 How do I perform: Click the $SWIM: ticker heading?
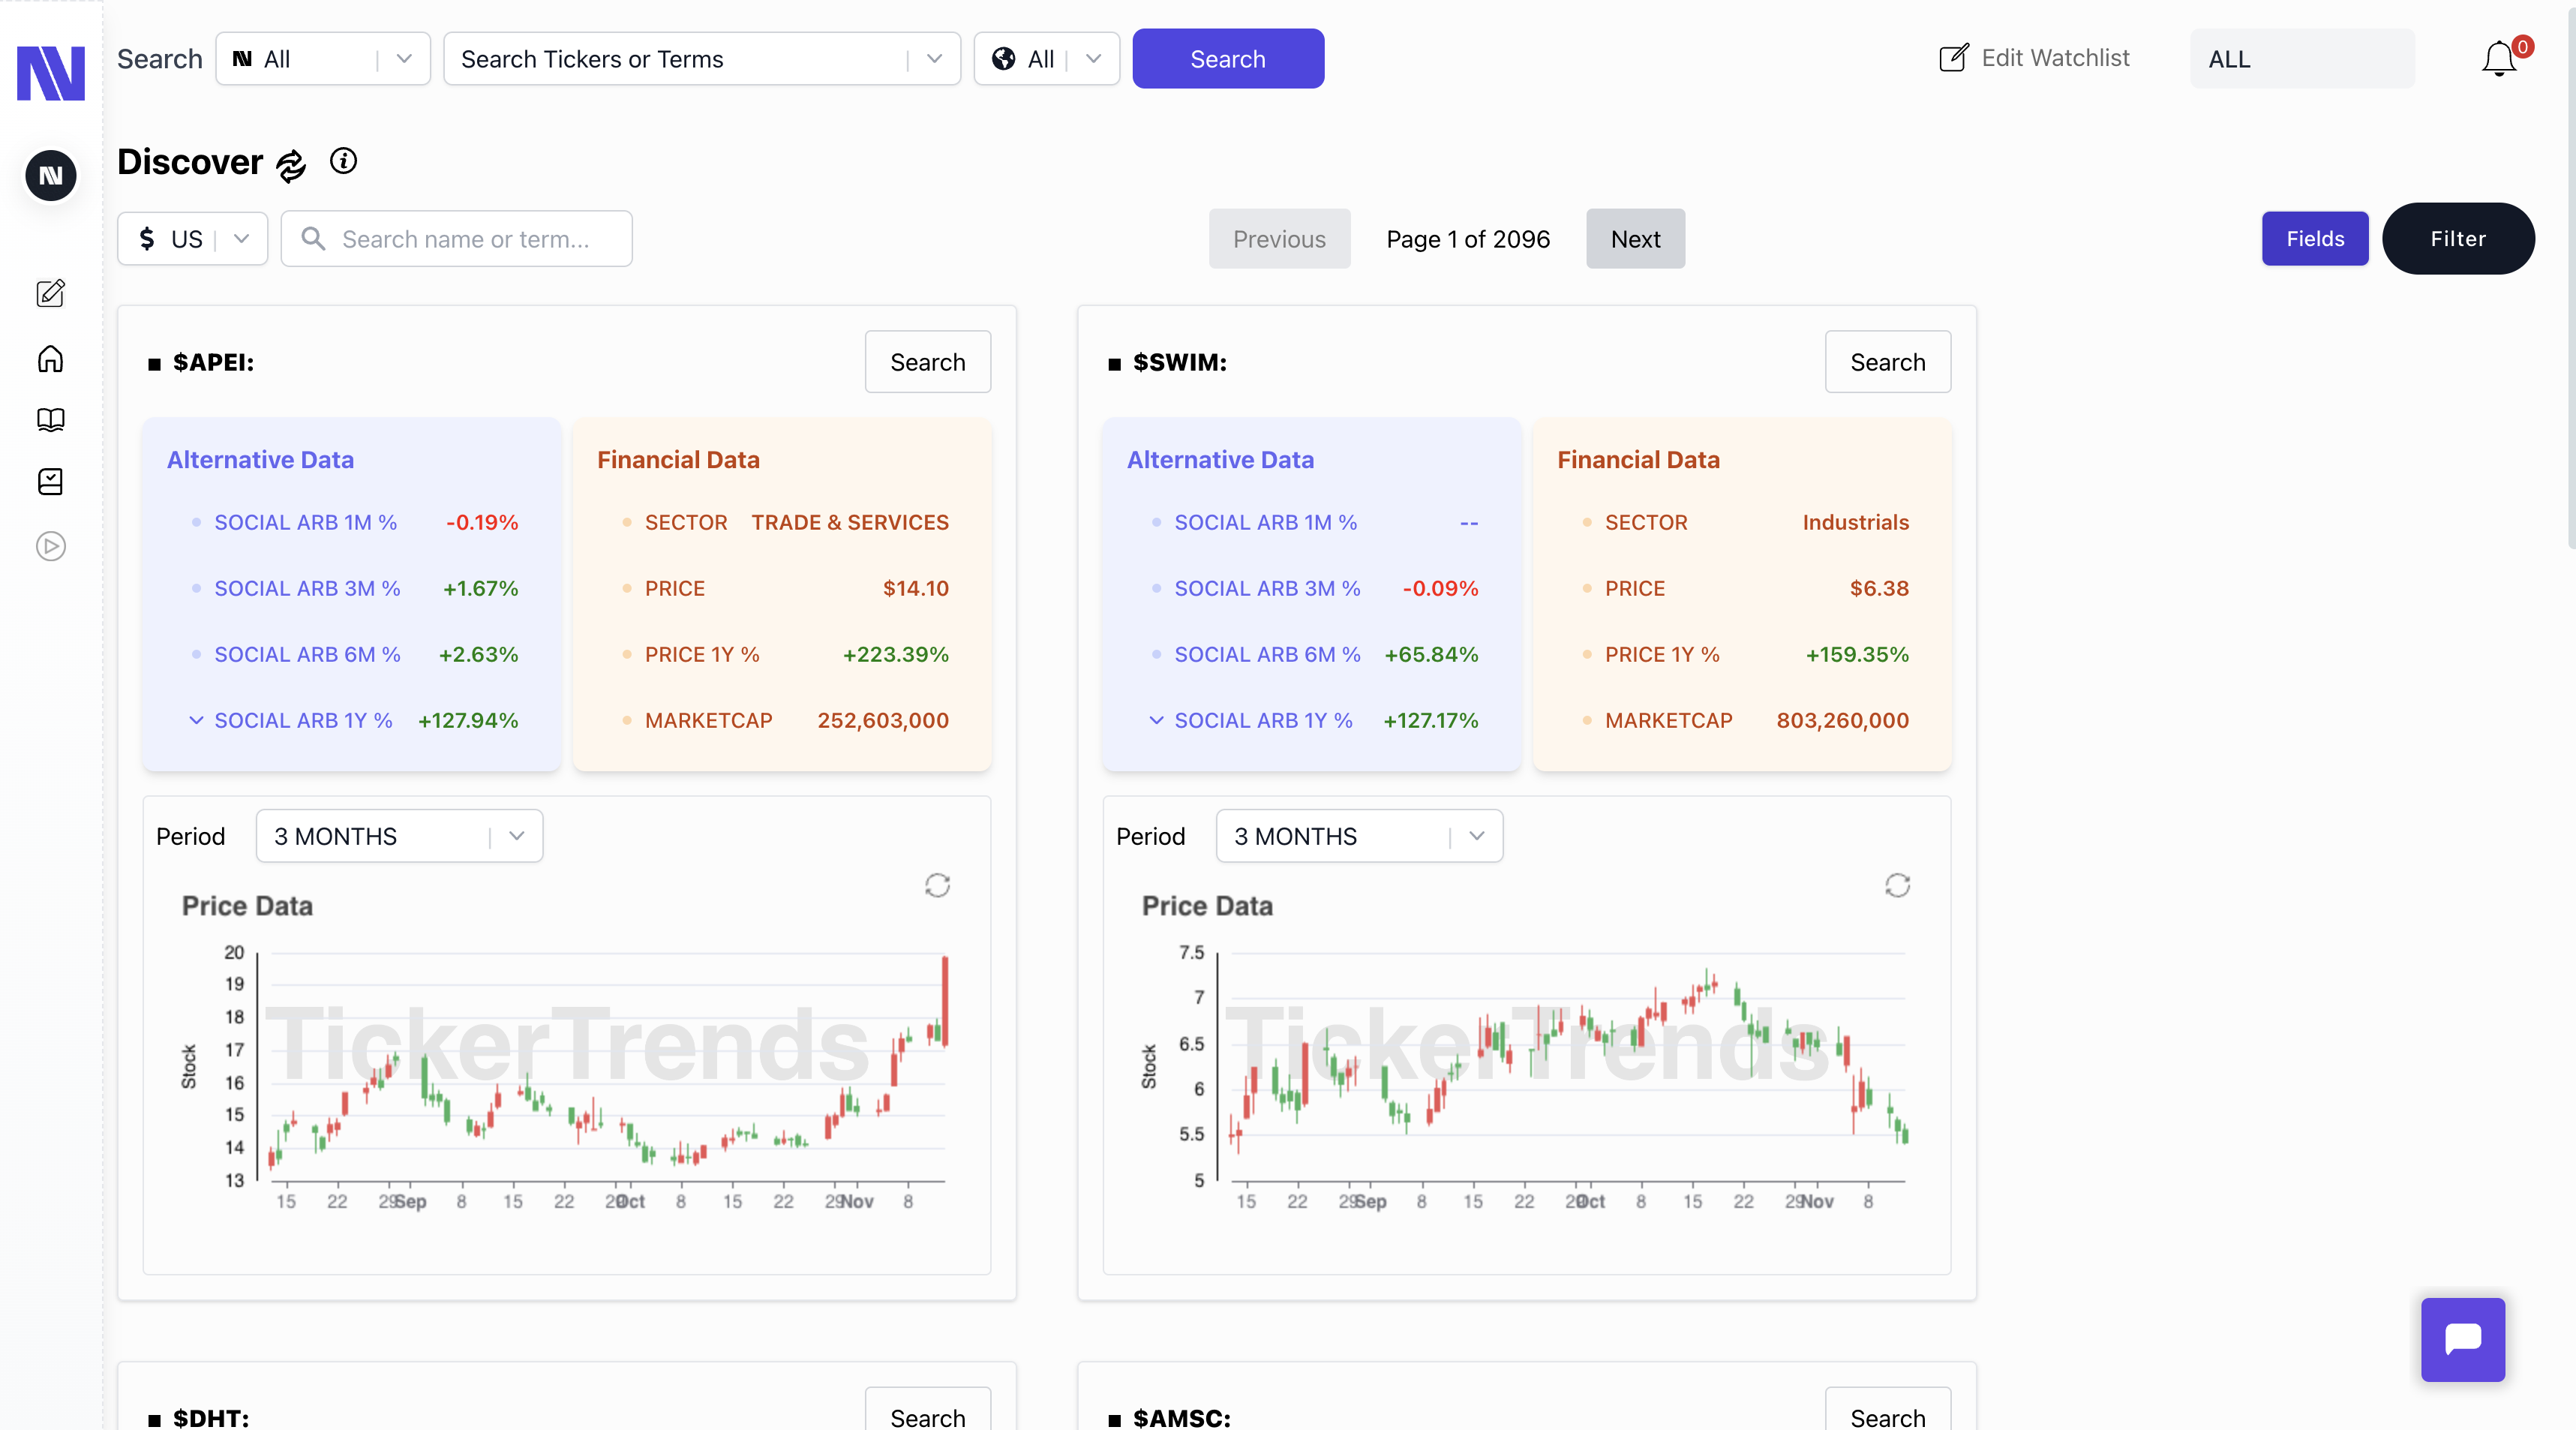click(x=1180, y=362)
